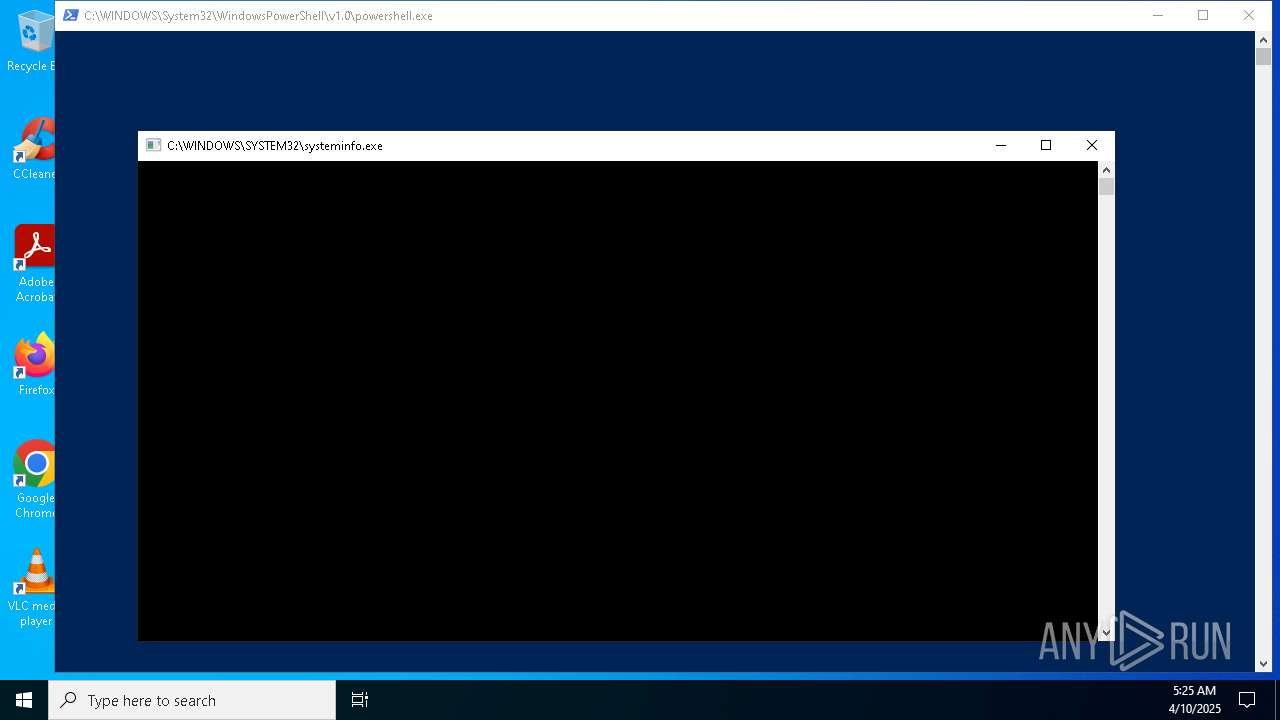Maximize the systeminfo.exe window

[1046, 145]
